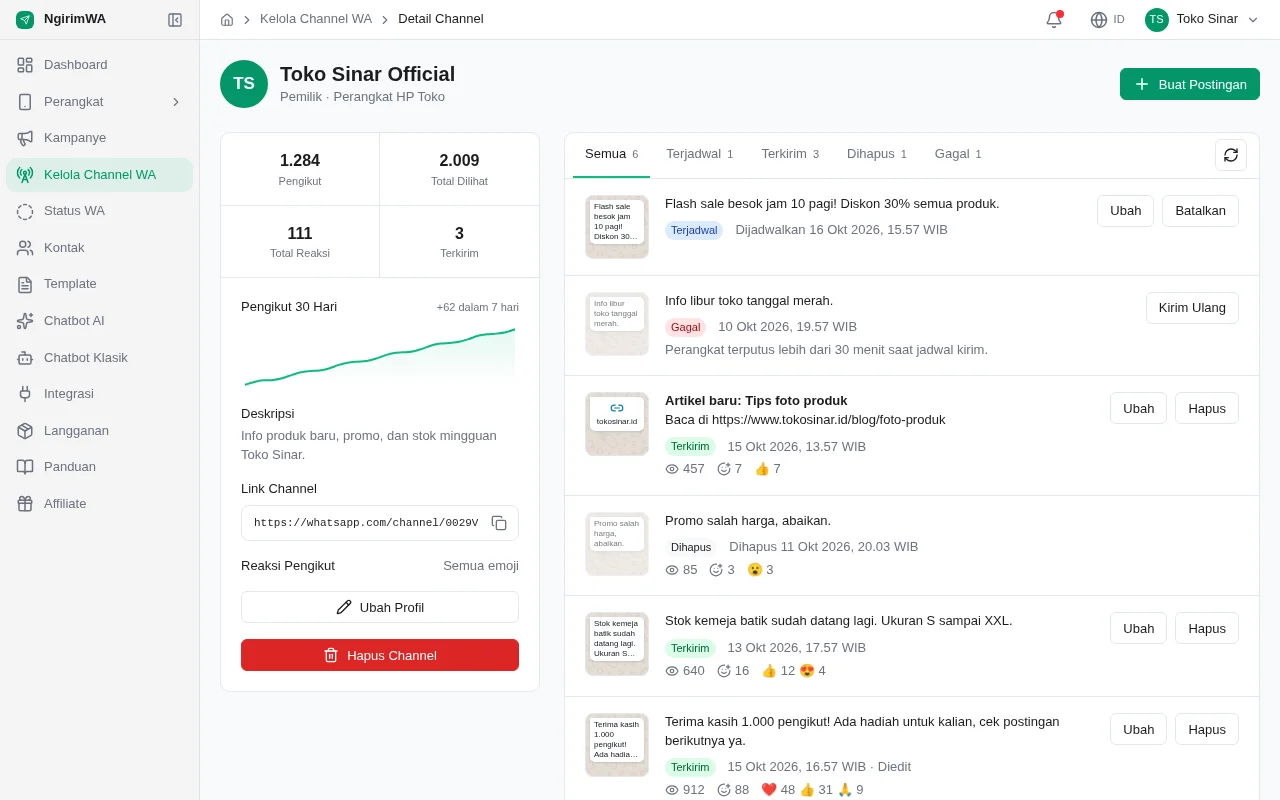The image size is (1280, 800).
Task: Click Kelola Channel WA breadcrumb link
Action: pyautogui.click(x=316, y=19)
